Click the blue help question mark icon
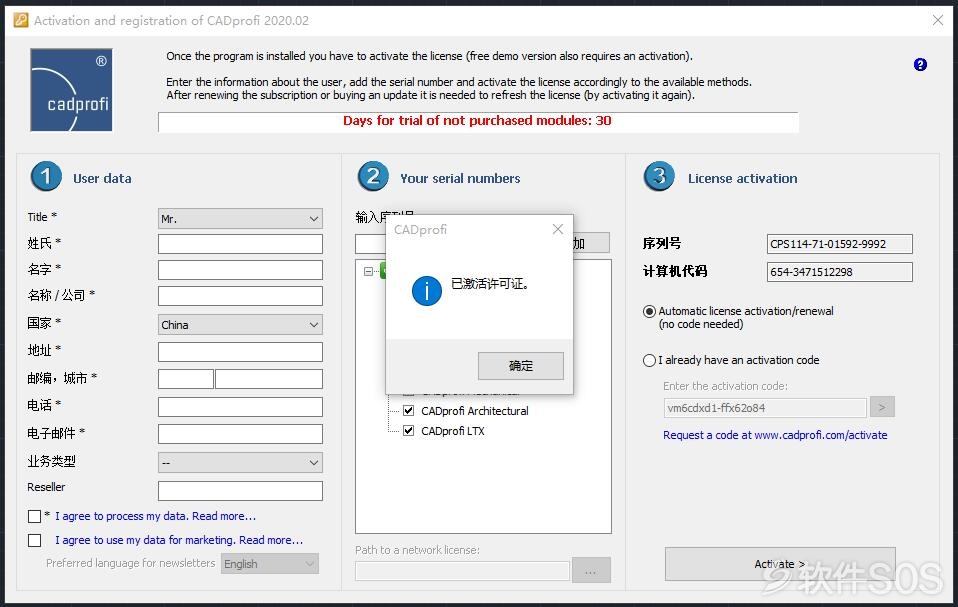Image resolution: width=958 pixels, height=607 pixels. point(920,65)
